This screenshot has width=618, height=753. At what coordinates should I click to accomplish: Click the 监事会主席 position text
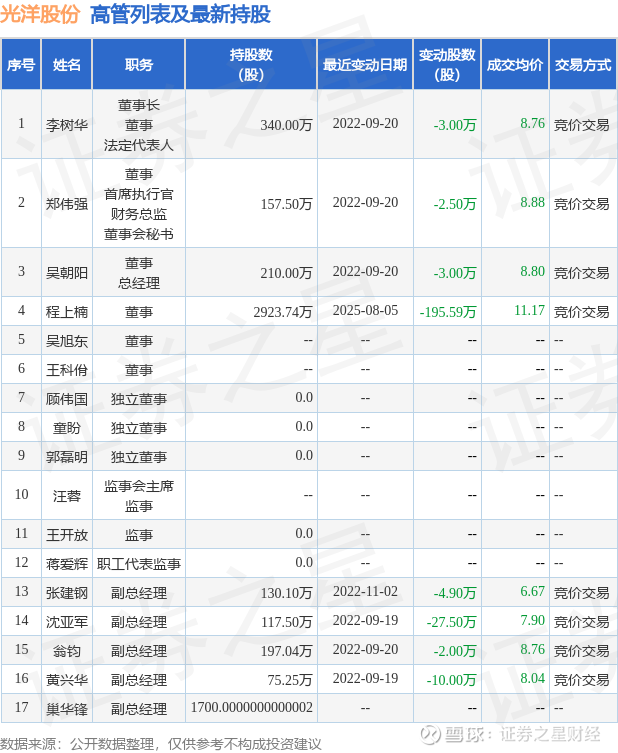coord(139,486)
